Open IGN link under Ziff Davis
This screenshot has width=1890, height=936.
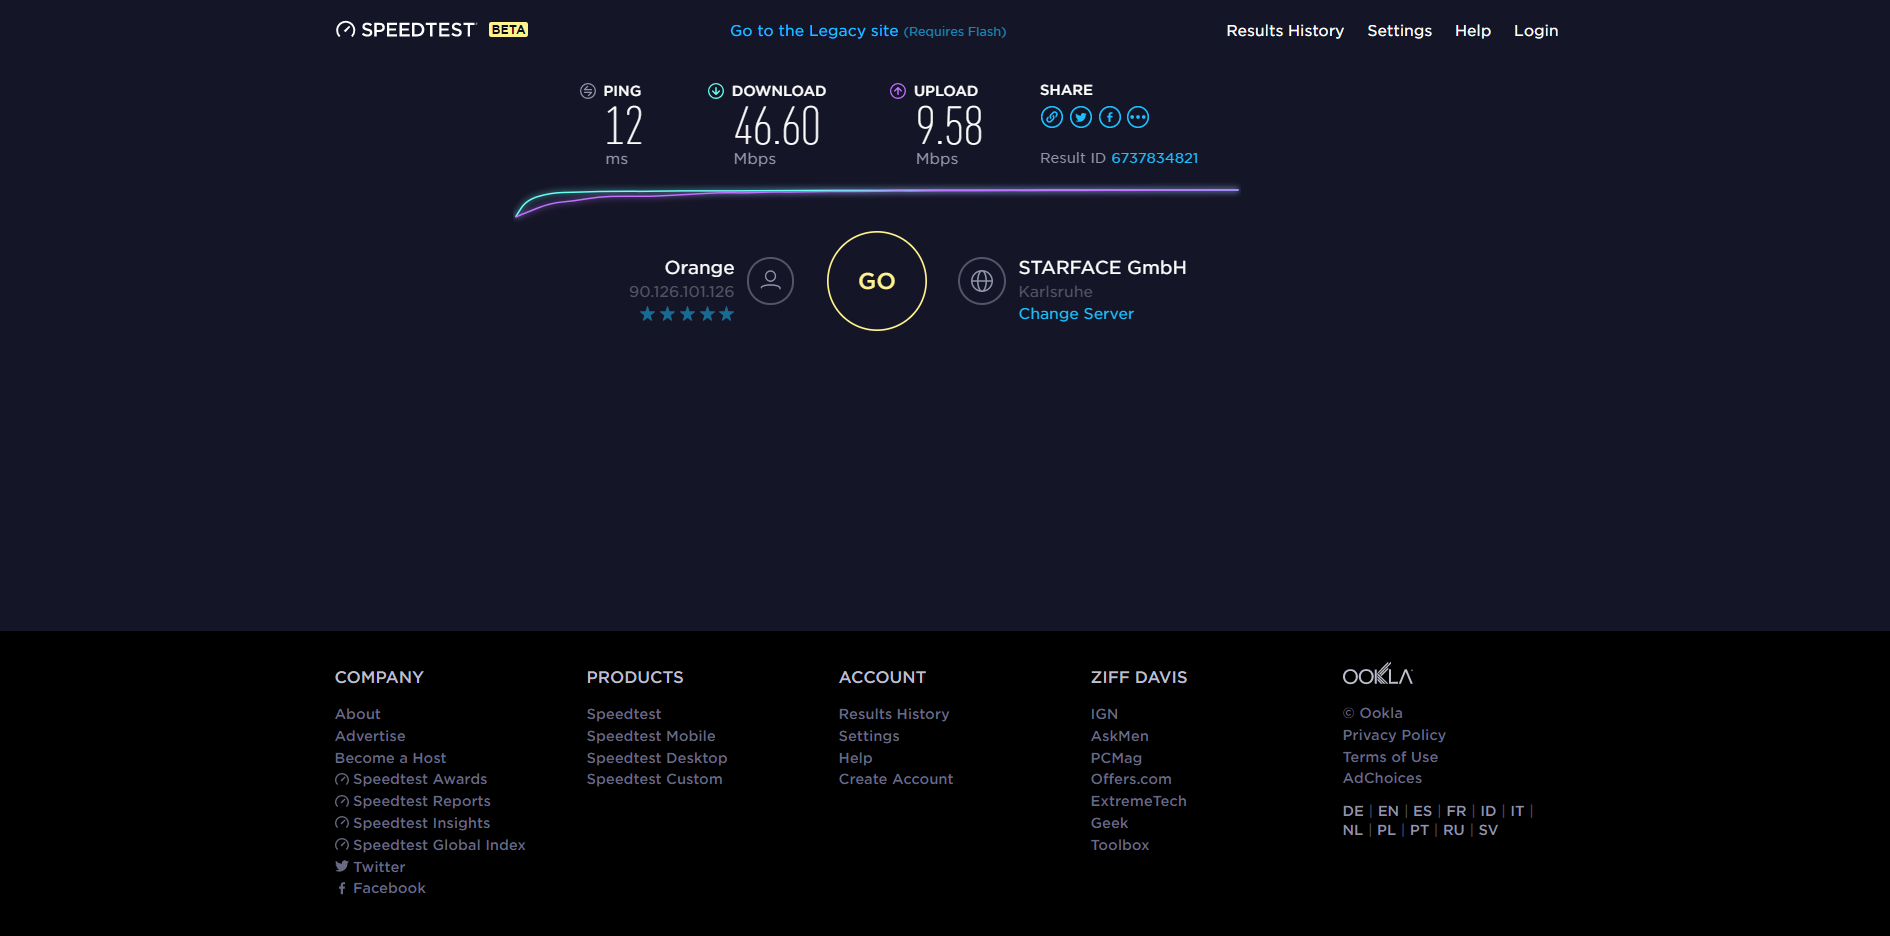point(1104,714)
